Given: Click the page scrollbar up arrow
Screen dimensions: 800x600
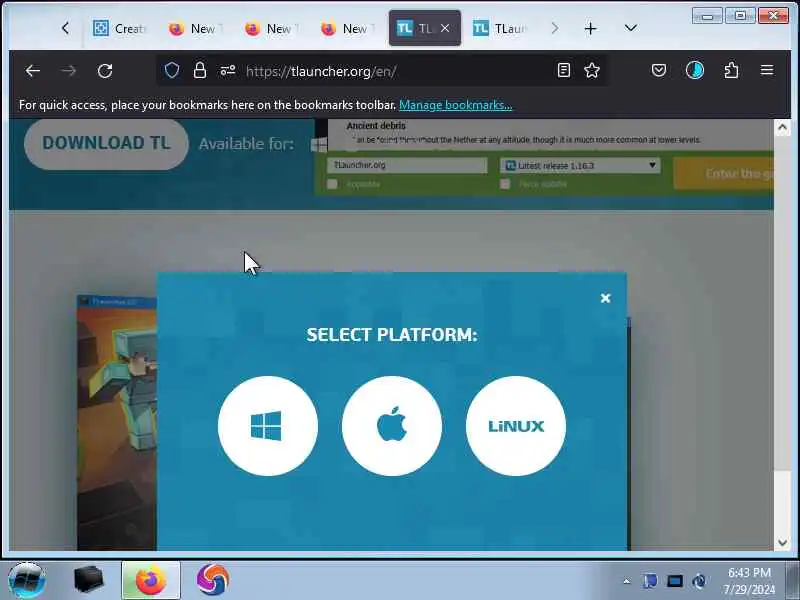Looking at the screenshot, I should point(782,128).
